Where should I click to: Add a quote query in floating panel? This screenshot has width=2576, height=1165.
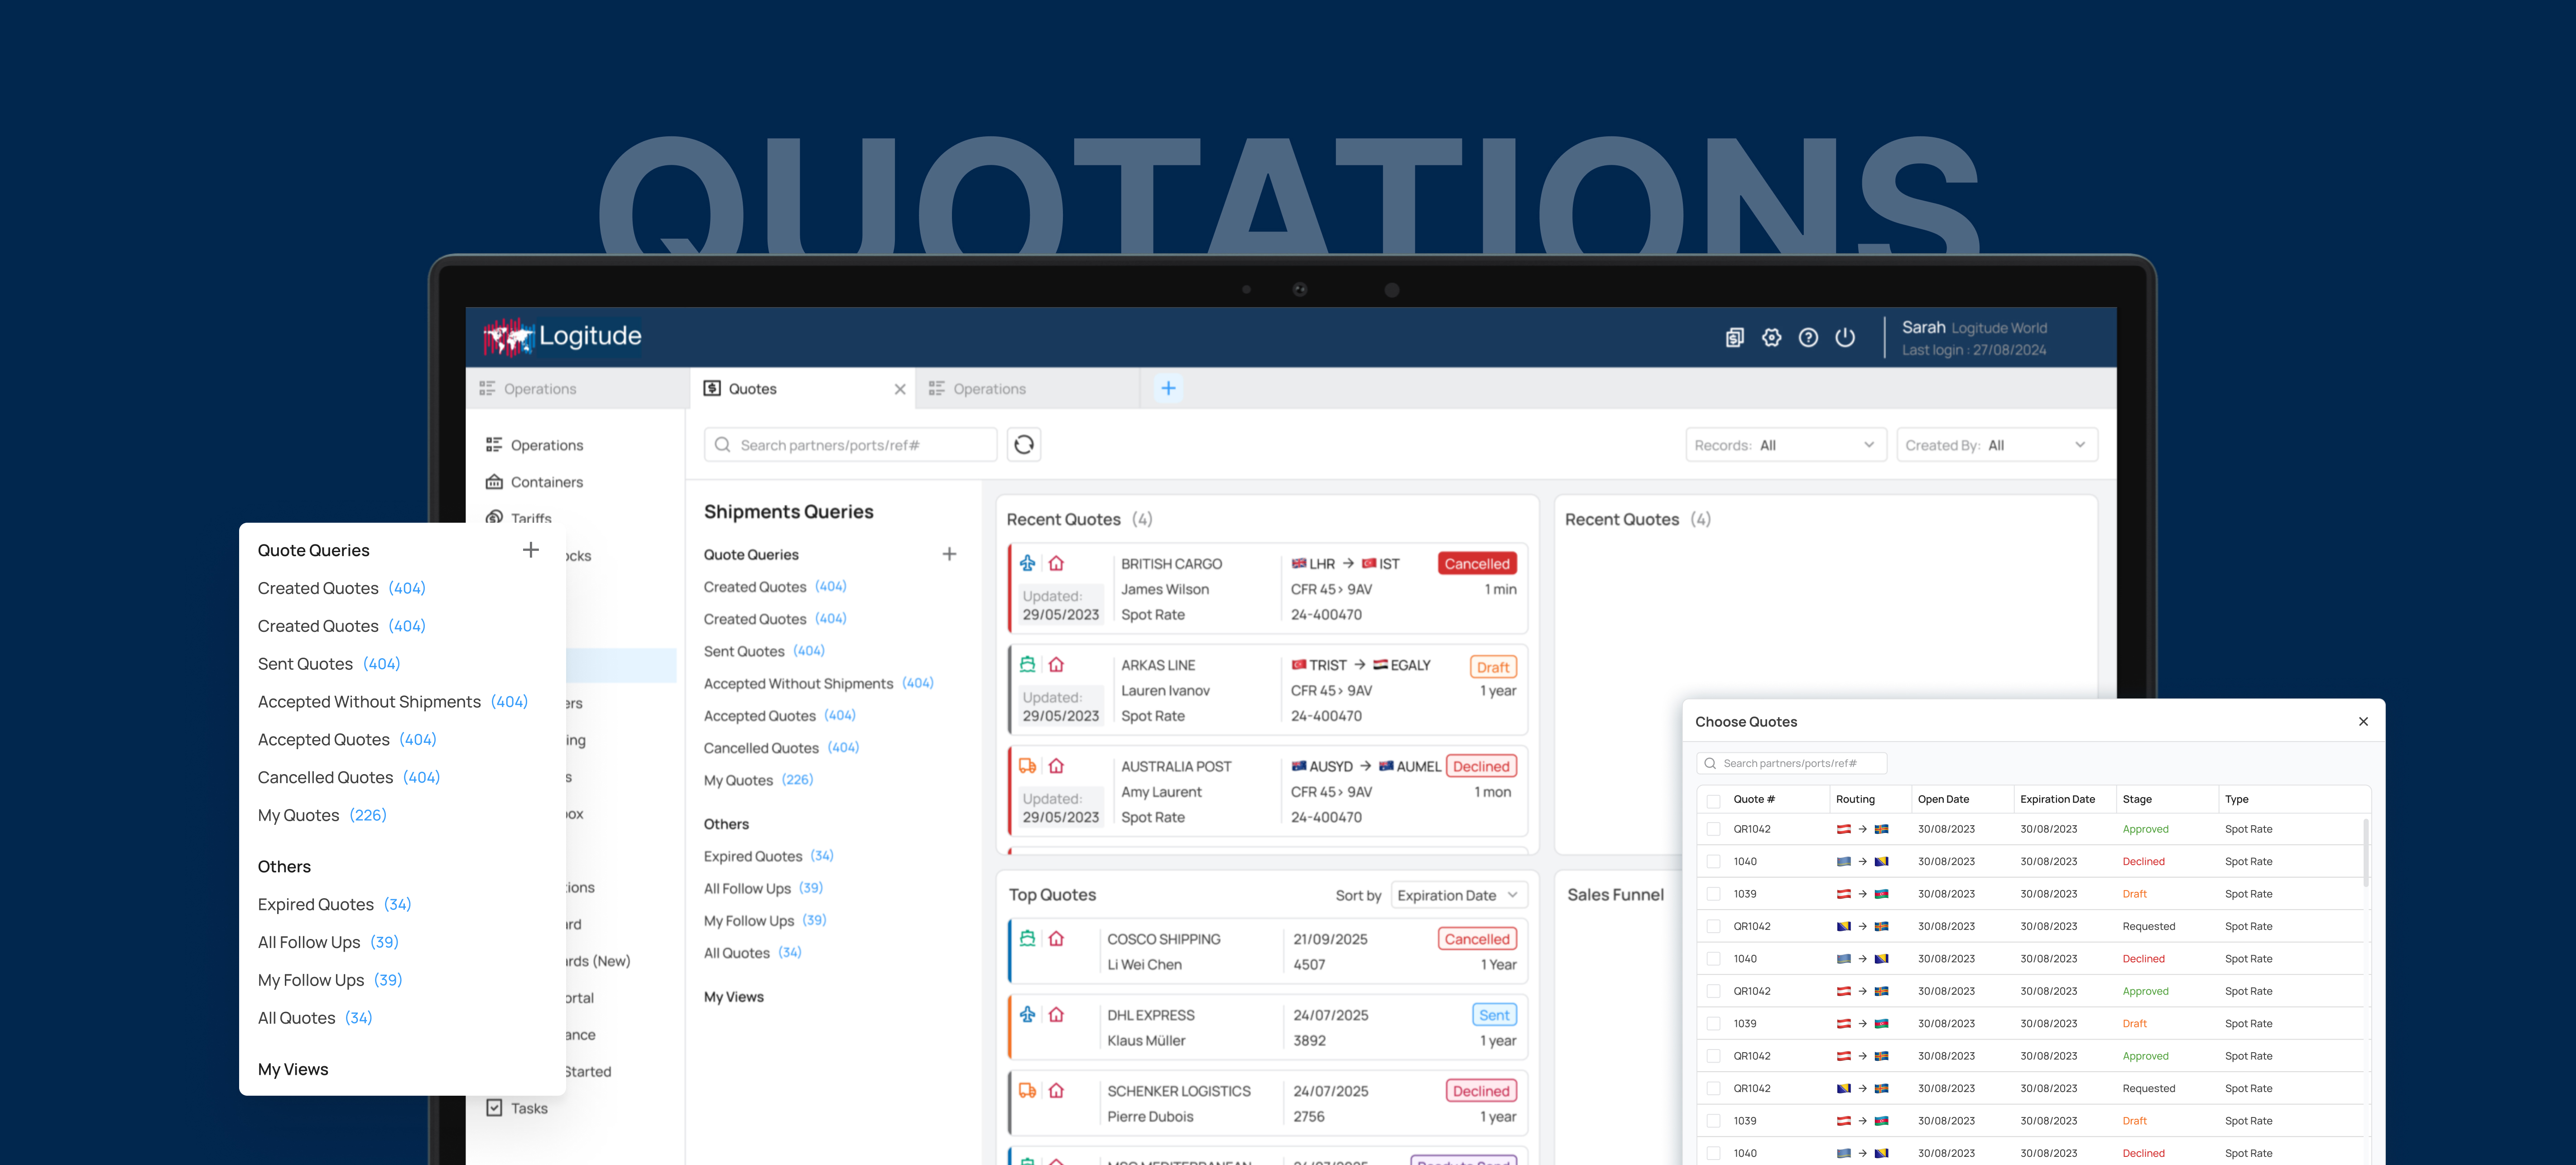tap(531, 550)
